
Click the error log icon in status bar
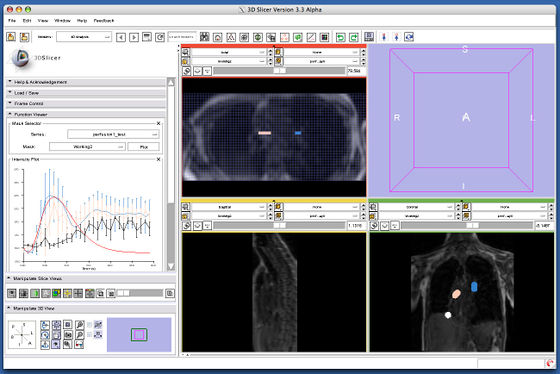tap(550, 363)
